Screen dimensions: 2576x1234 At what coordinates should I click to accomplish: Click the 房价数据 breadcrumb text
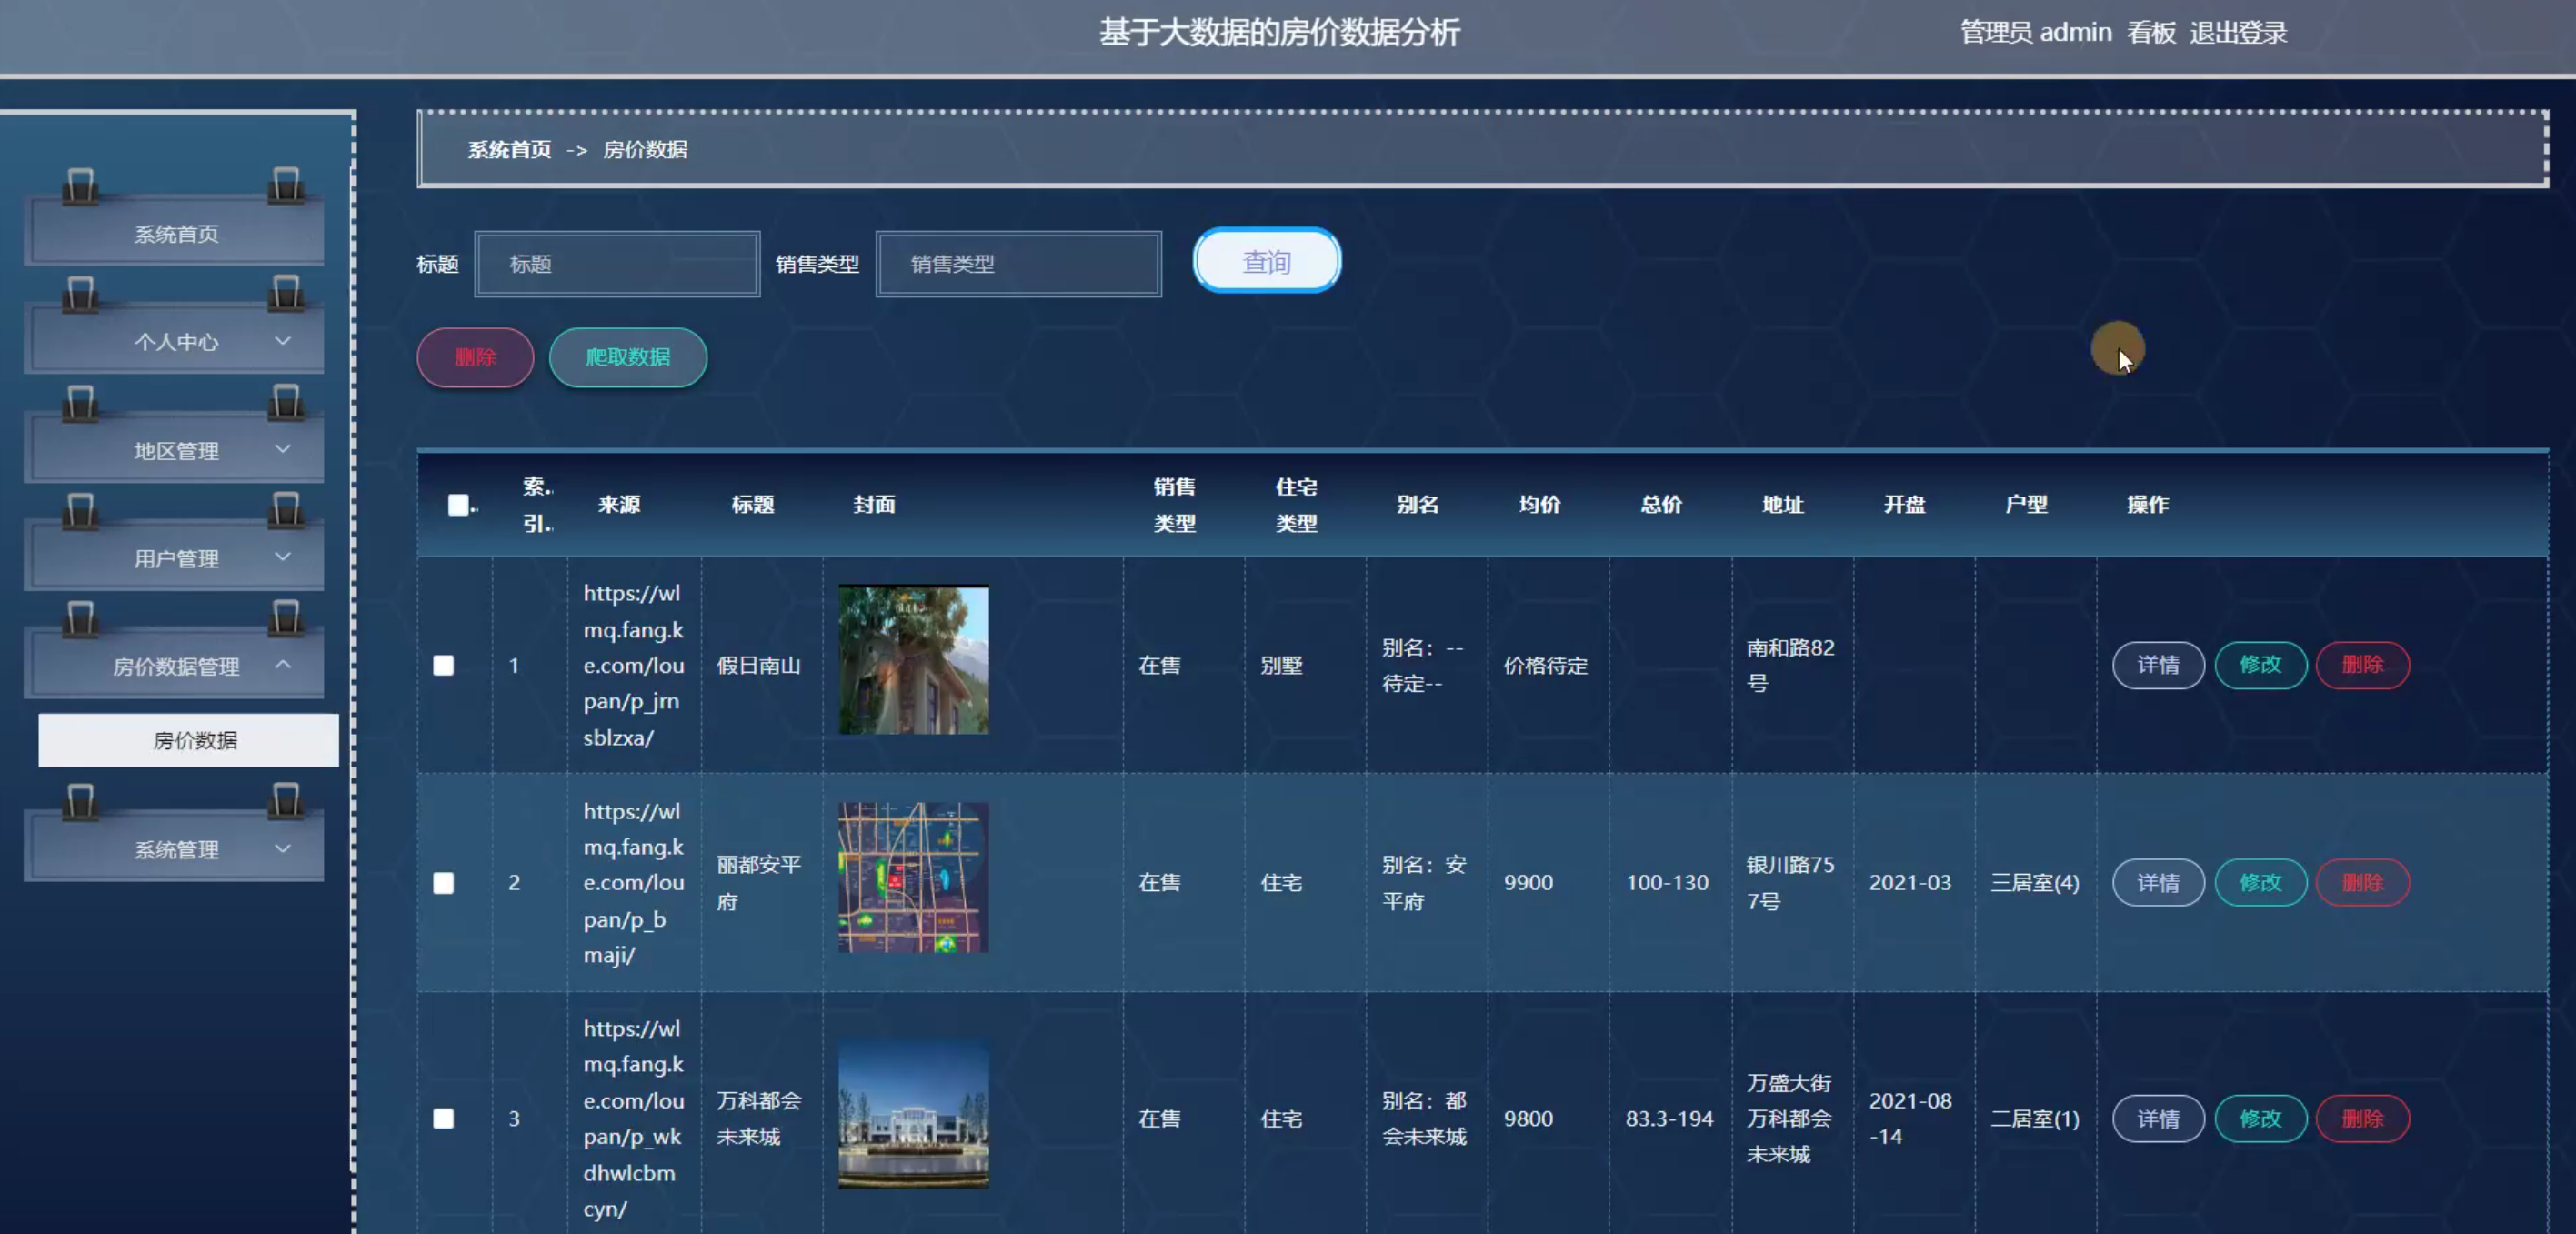pos(645,150)
